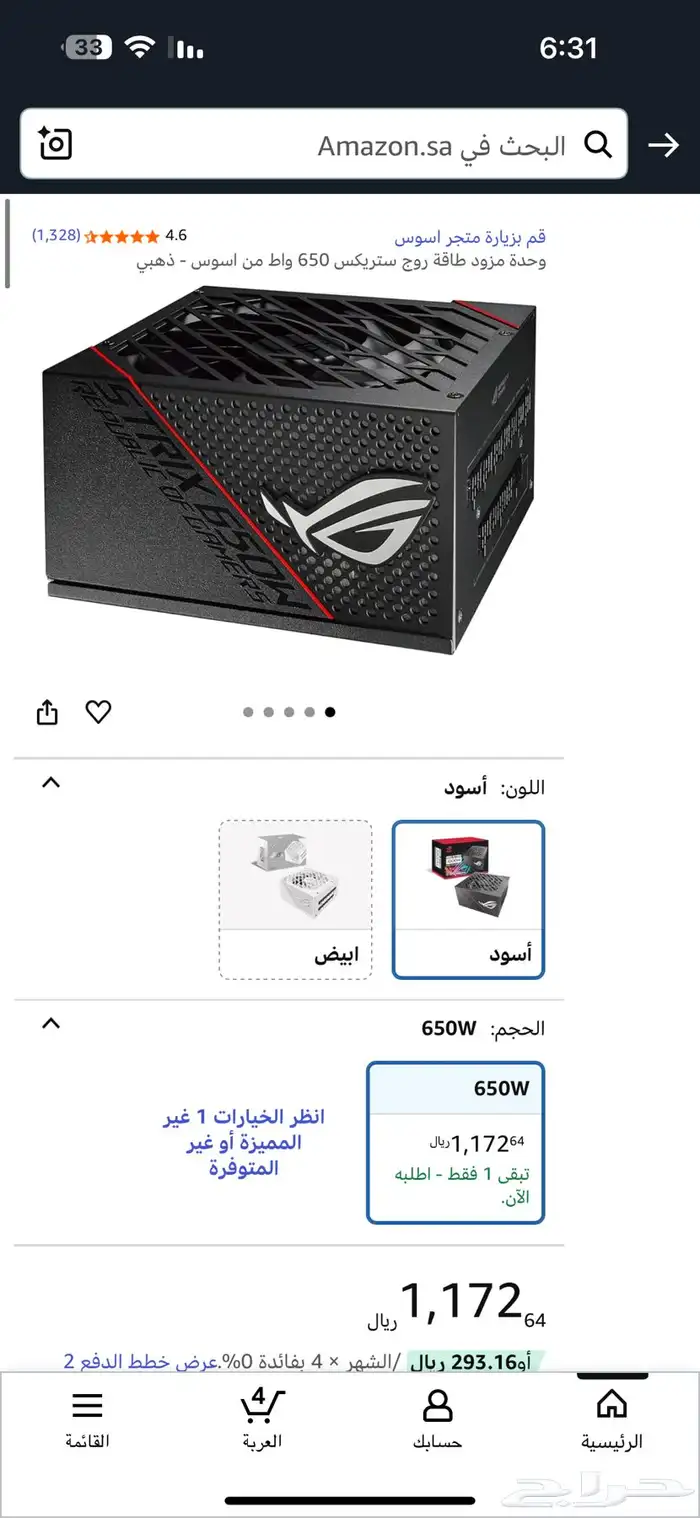Tap the camera lens search icon
The width and height of the screenshot is (700, 1518).
(x=55, y=145)
